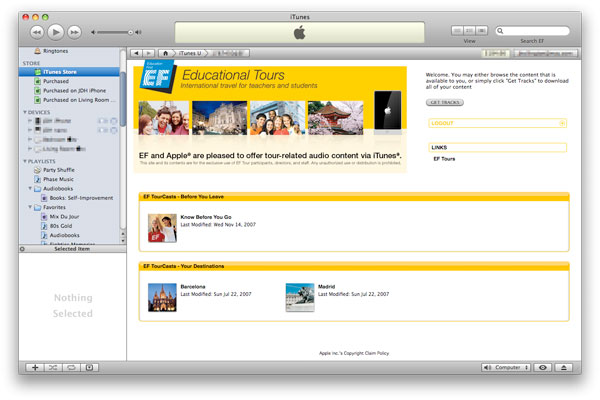Open the Madrid title link

tap(326, 287)
